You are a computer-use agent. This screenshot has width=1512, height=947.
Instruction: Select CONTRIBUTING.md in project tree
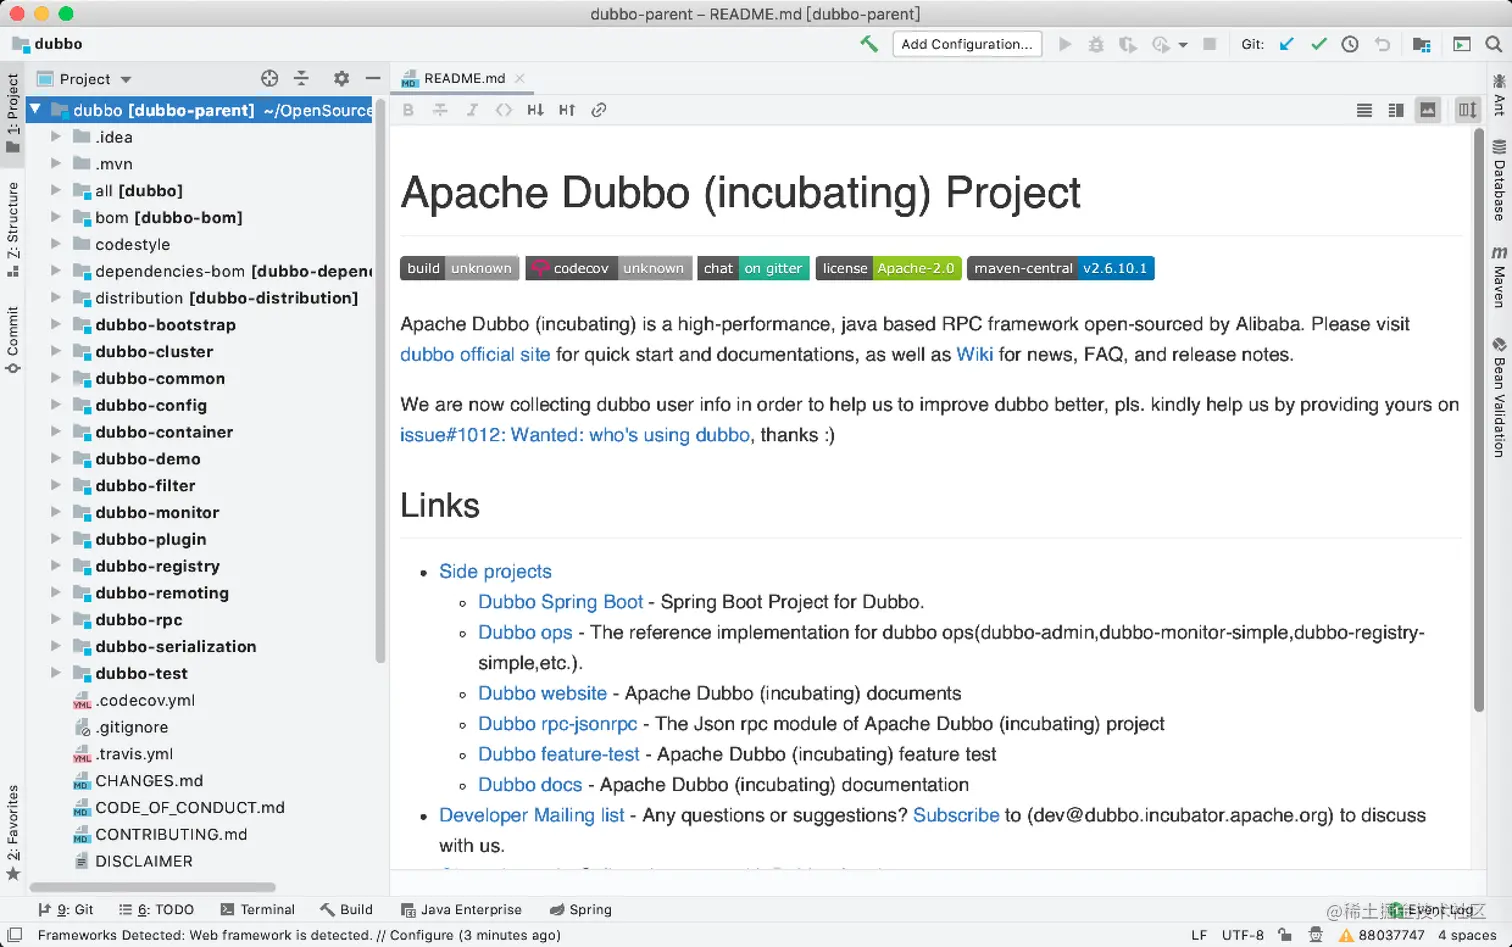coord(171,834)
